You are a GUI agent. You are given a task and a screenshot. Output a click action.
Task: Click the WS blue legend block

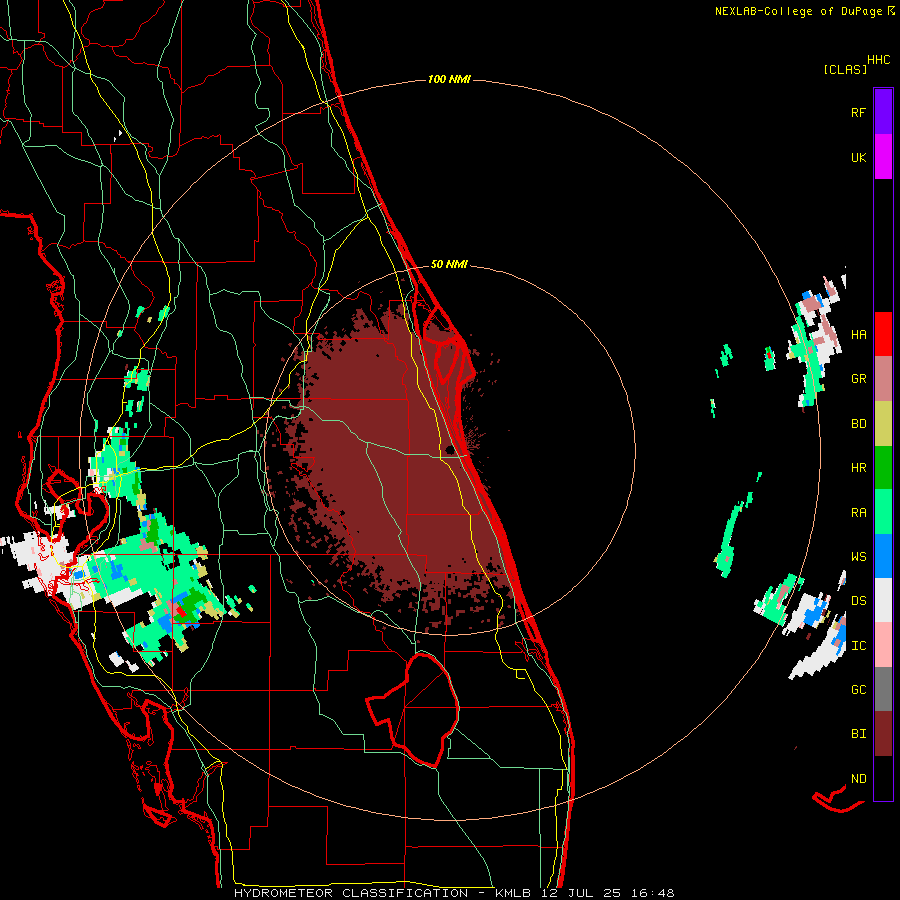click(x=883, y=556)
